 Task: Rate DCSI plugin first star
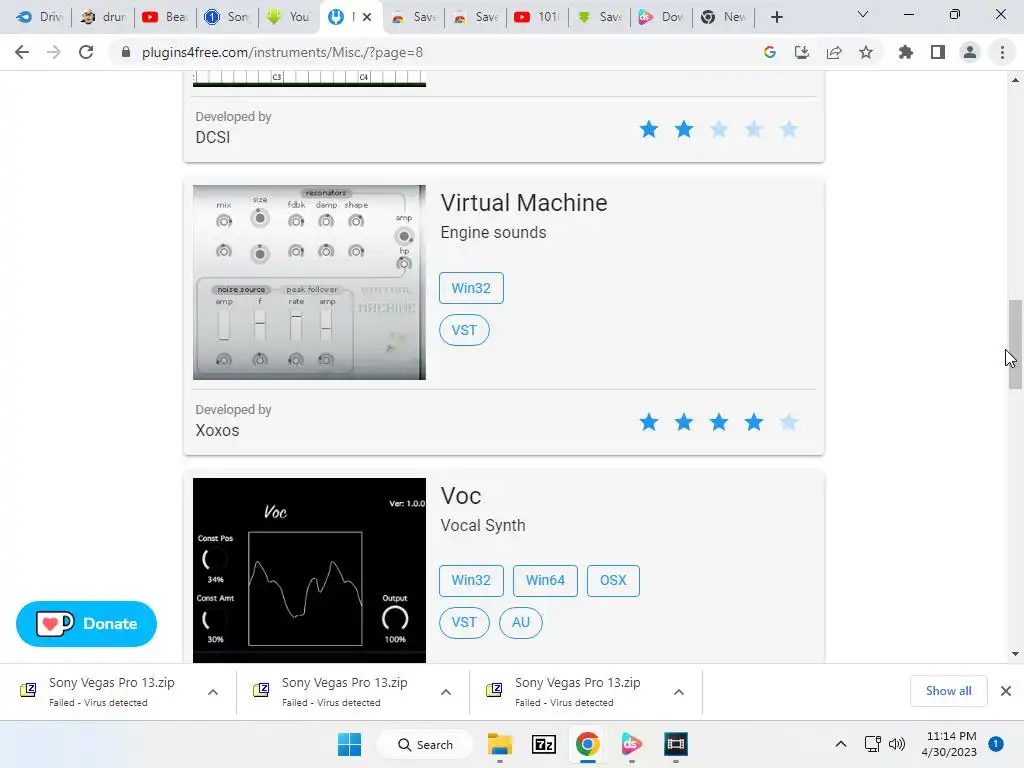648,129
